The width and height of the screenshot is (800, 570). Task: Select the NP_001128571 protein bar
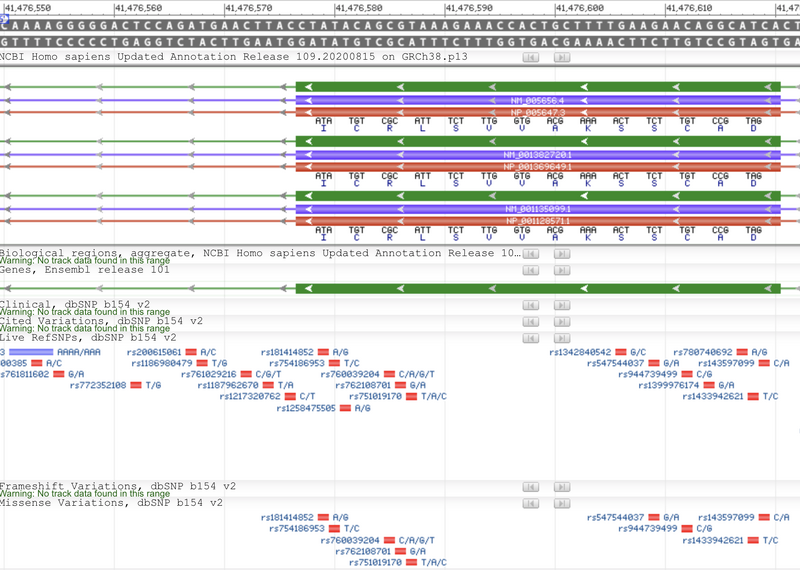coord(538,220)
